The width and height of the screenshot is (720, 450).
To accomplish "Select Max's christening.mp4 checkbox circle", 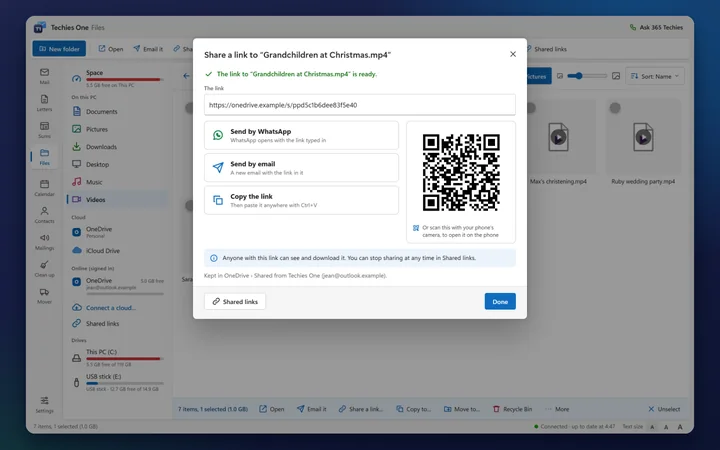I will pos(531,108).
